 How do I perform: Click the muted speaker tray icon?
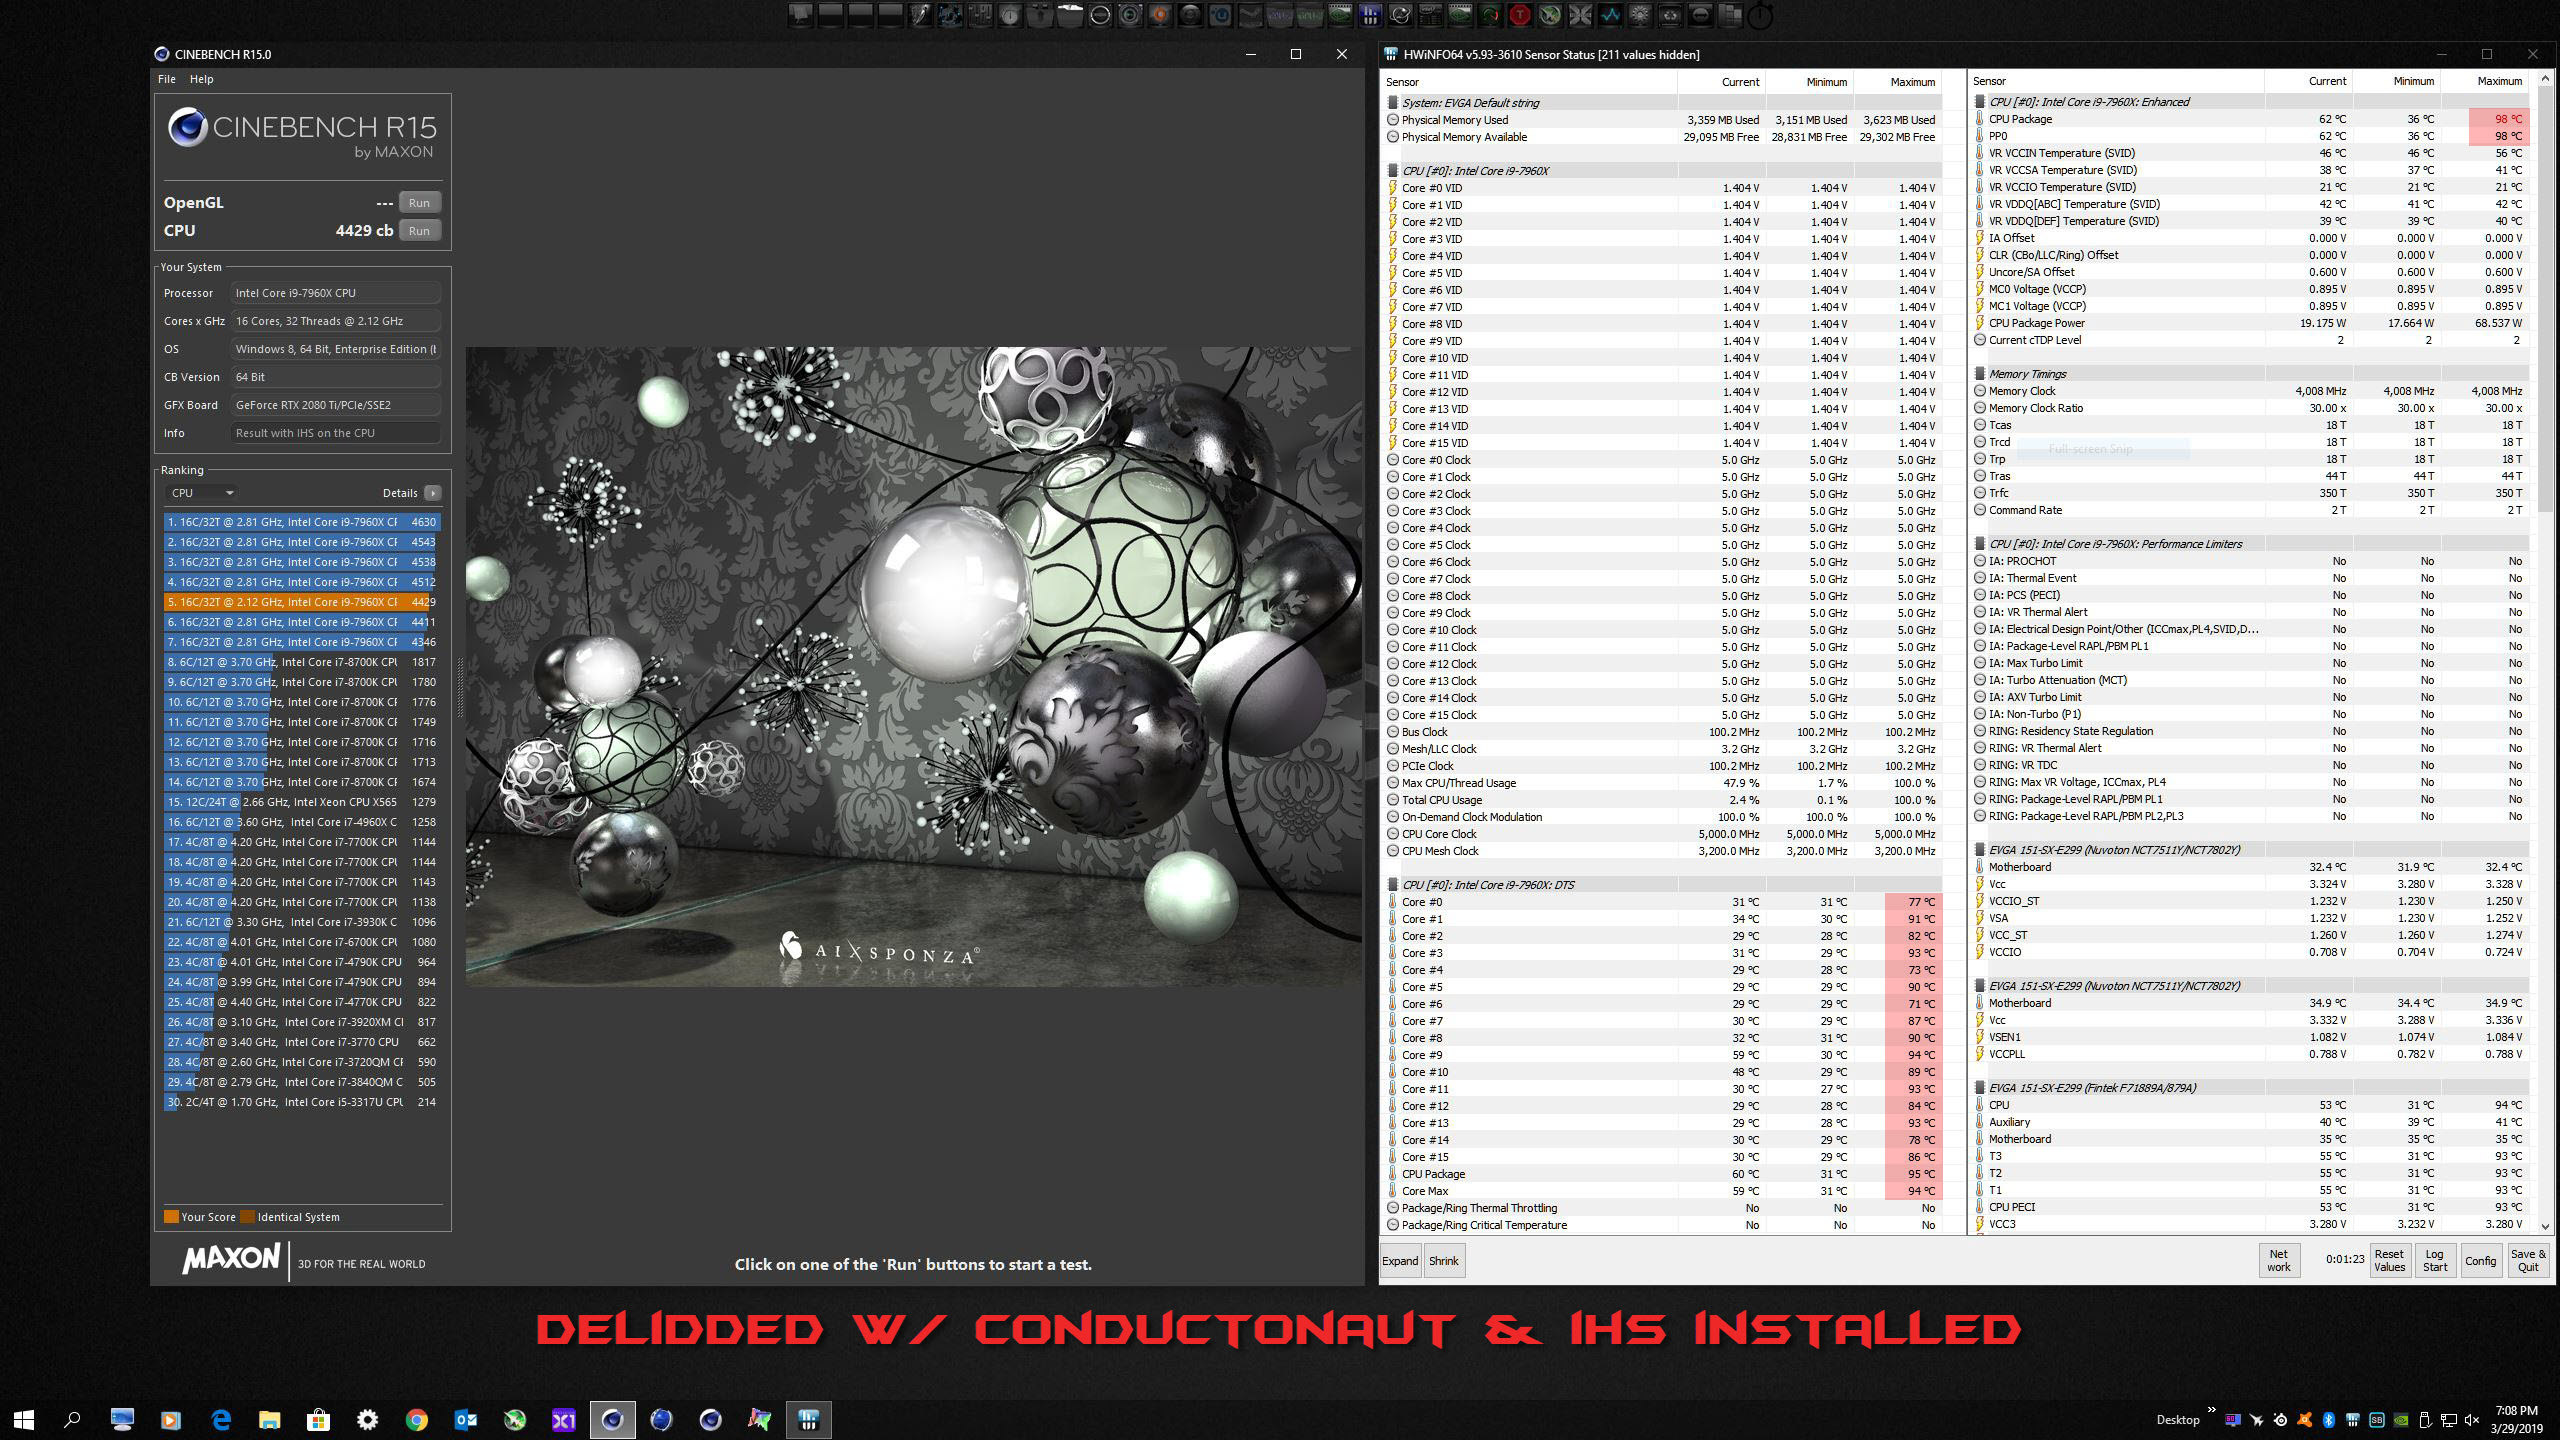(x=2472, y=1420)
